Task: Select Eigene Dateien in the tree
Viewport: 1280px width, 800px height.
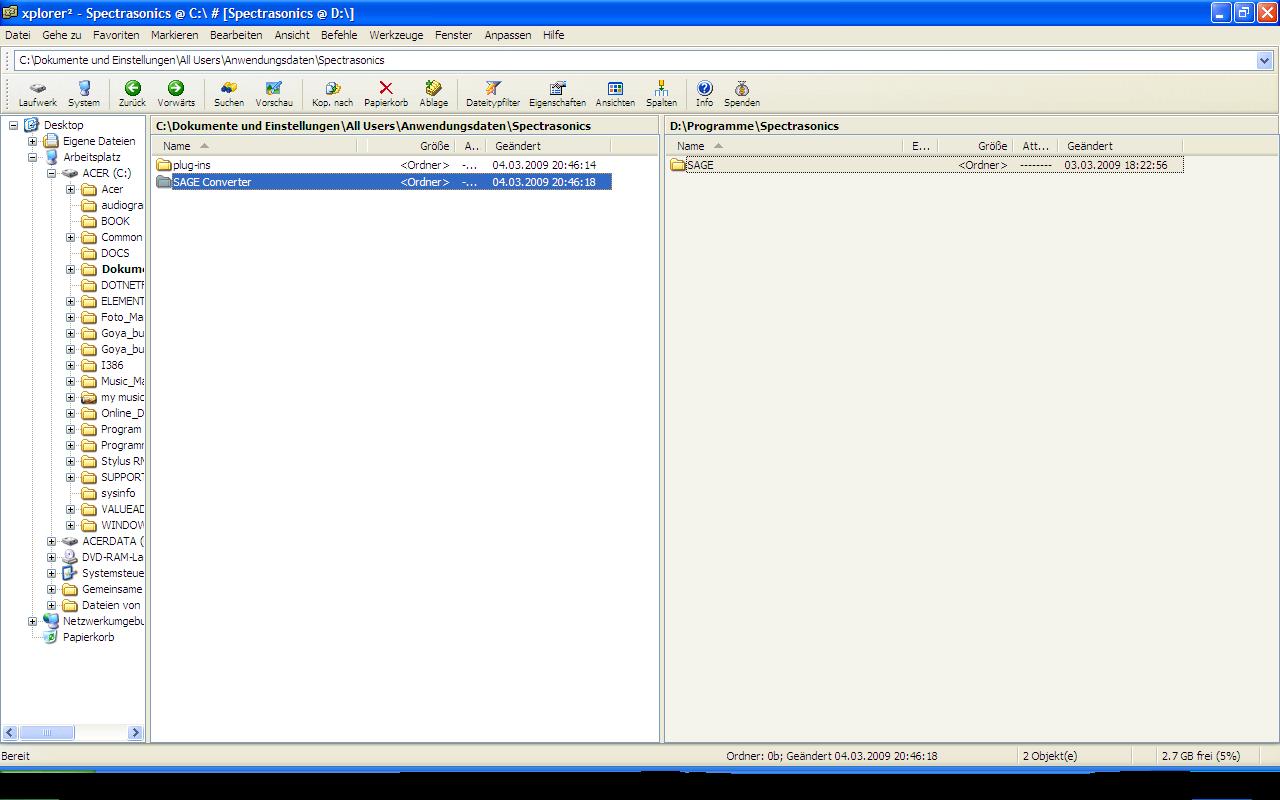Action: click(x=99, y=141)
